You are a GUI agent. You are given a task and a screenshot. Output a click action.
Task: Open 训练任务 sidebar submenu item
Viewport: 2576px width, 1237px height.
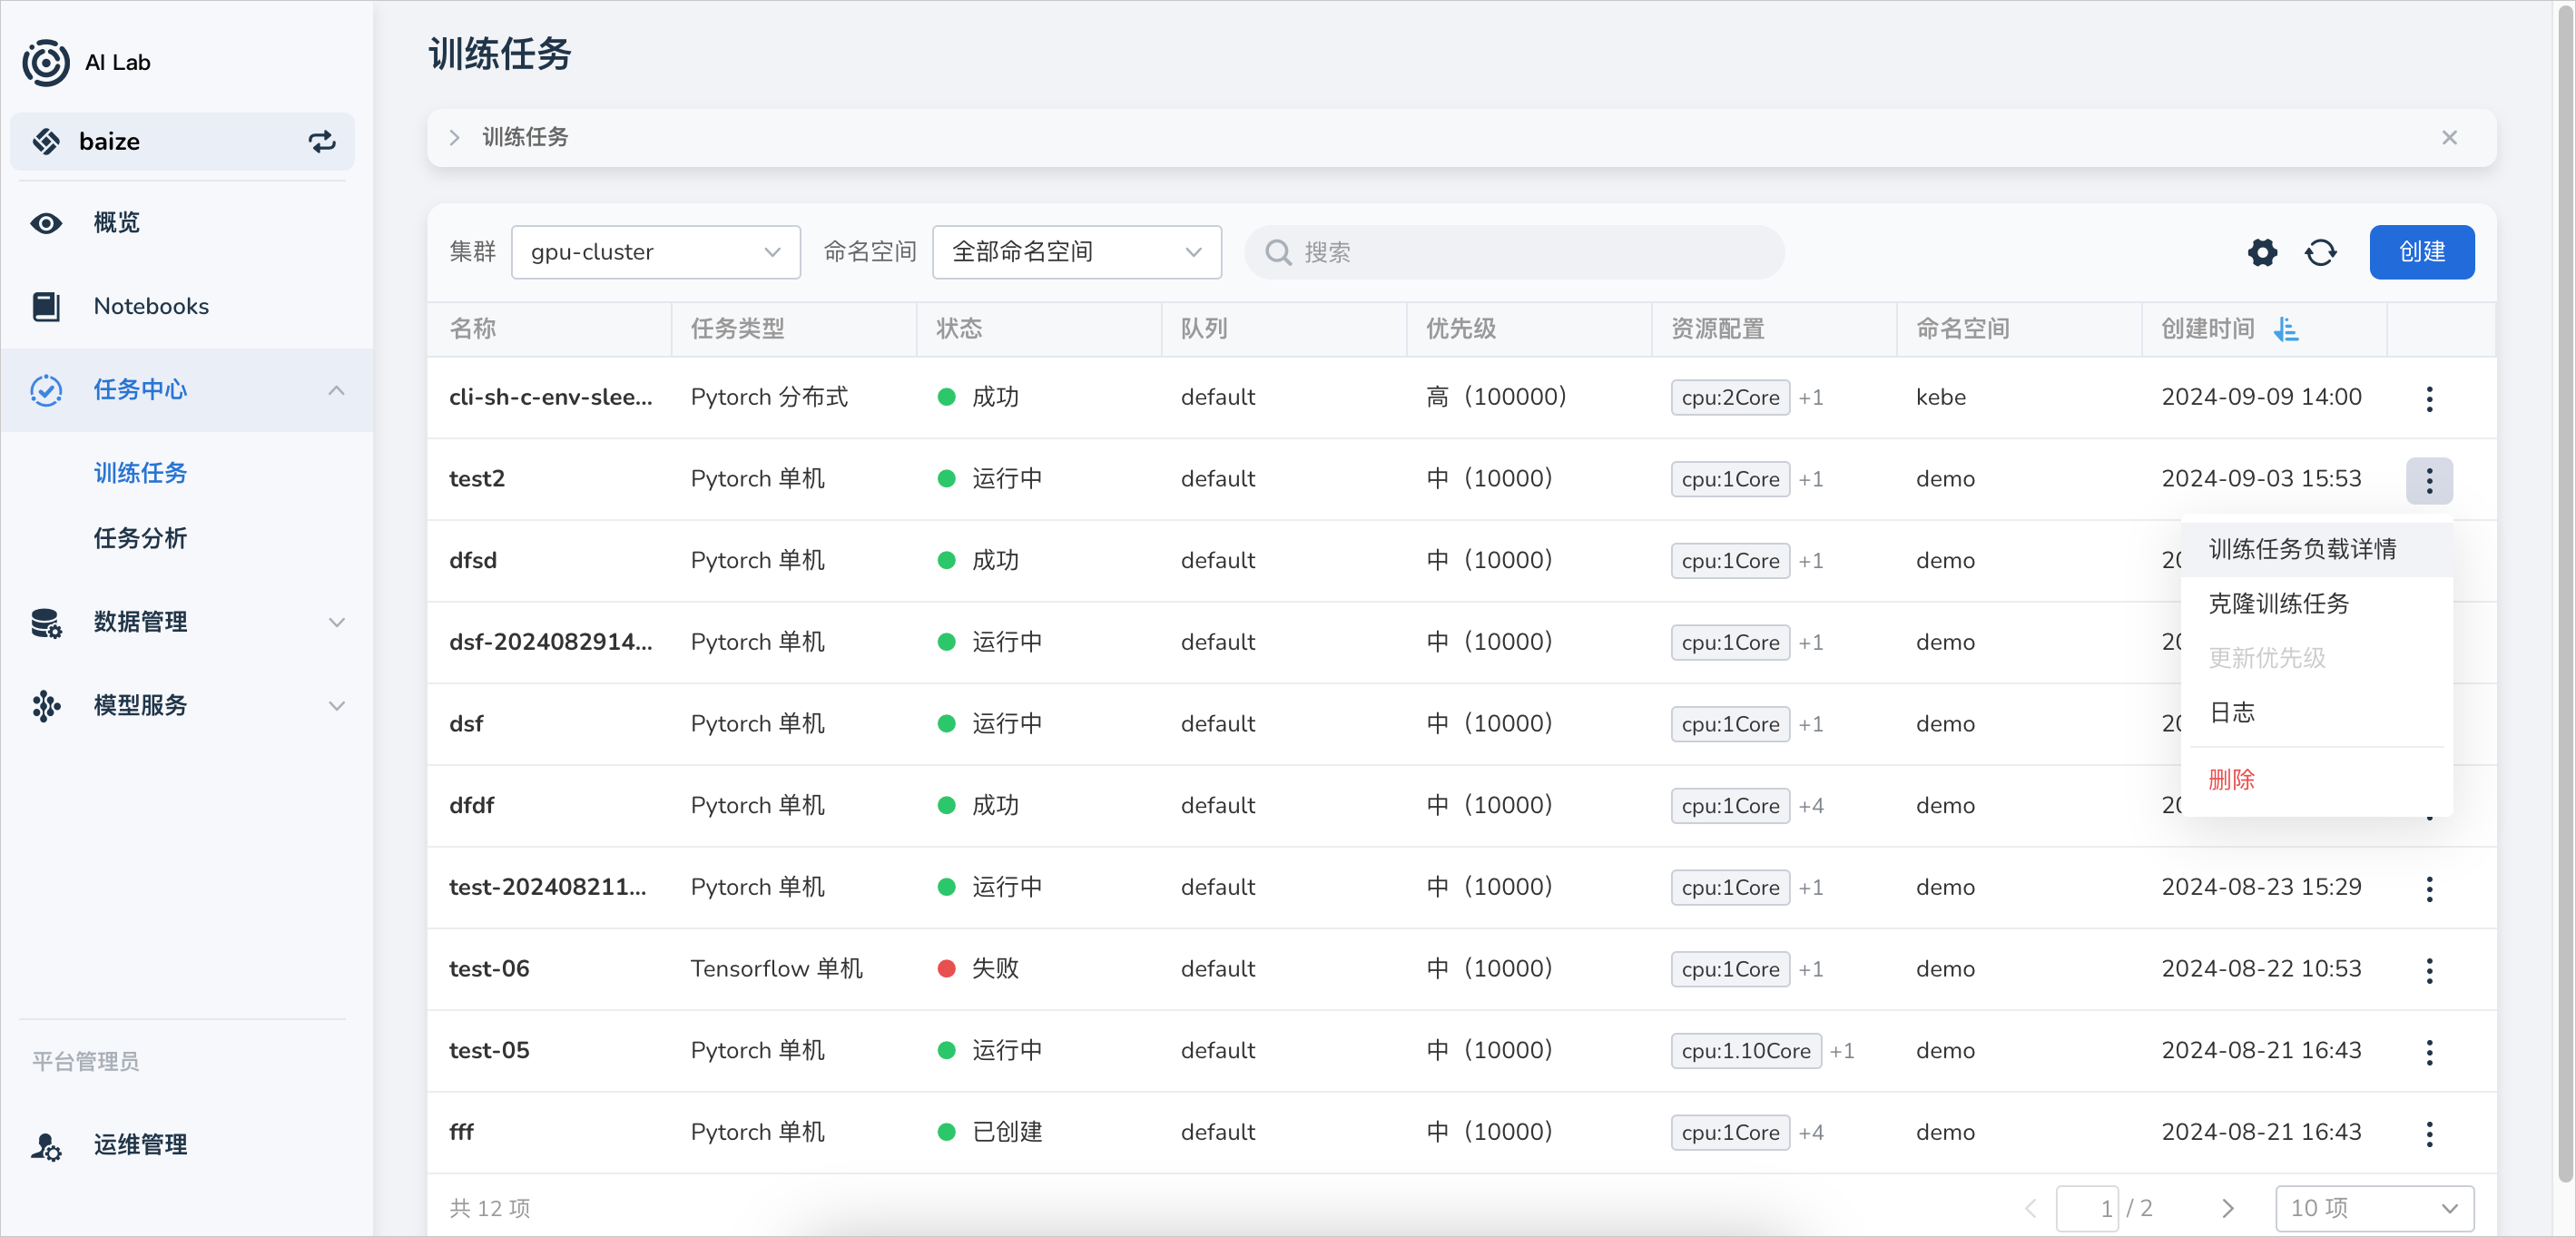pyautogui.click(x=140, y=473)
